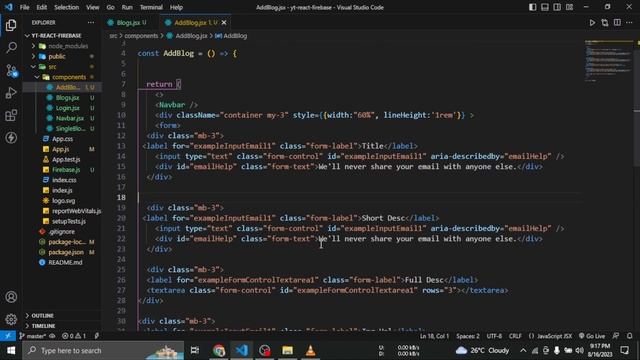Open the File menu
The height and width of the screenshot is (360, 640).
(24, 7)
